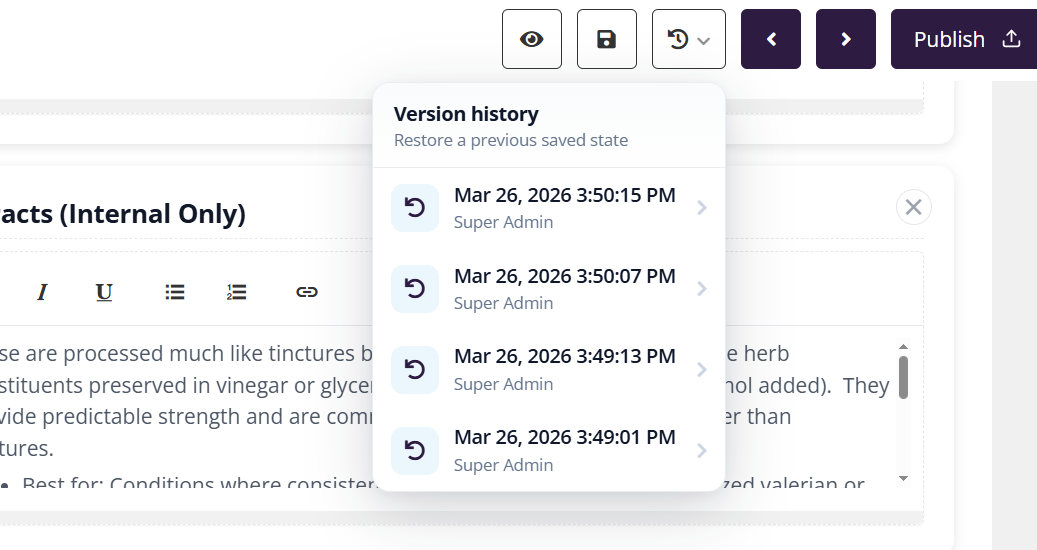Viewport: 1037px width, 550px height.
Task: Close the Extracts section with X icon
Action: pyautogui.click(x=913, y=207)
